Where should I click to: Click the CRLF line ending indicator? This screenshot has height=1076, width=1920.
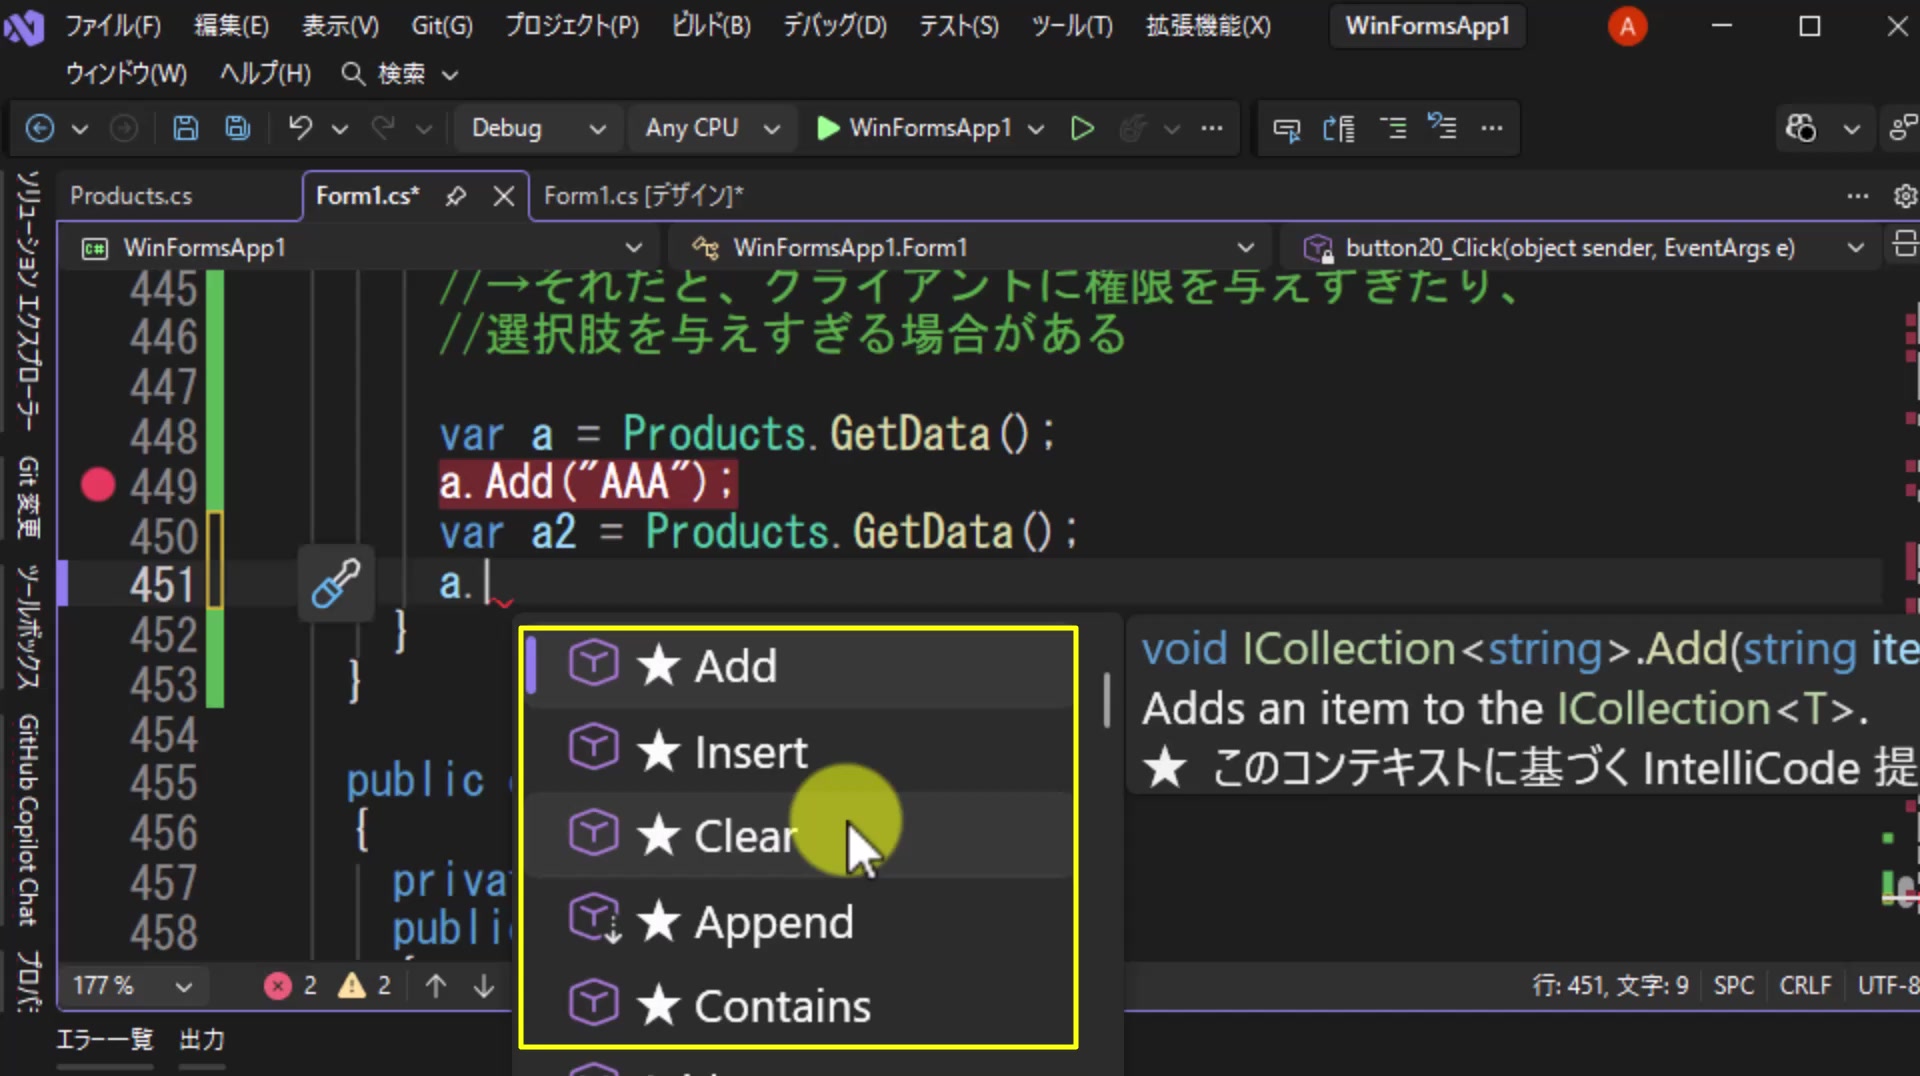[x=1805, y=986]
